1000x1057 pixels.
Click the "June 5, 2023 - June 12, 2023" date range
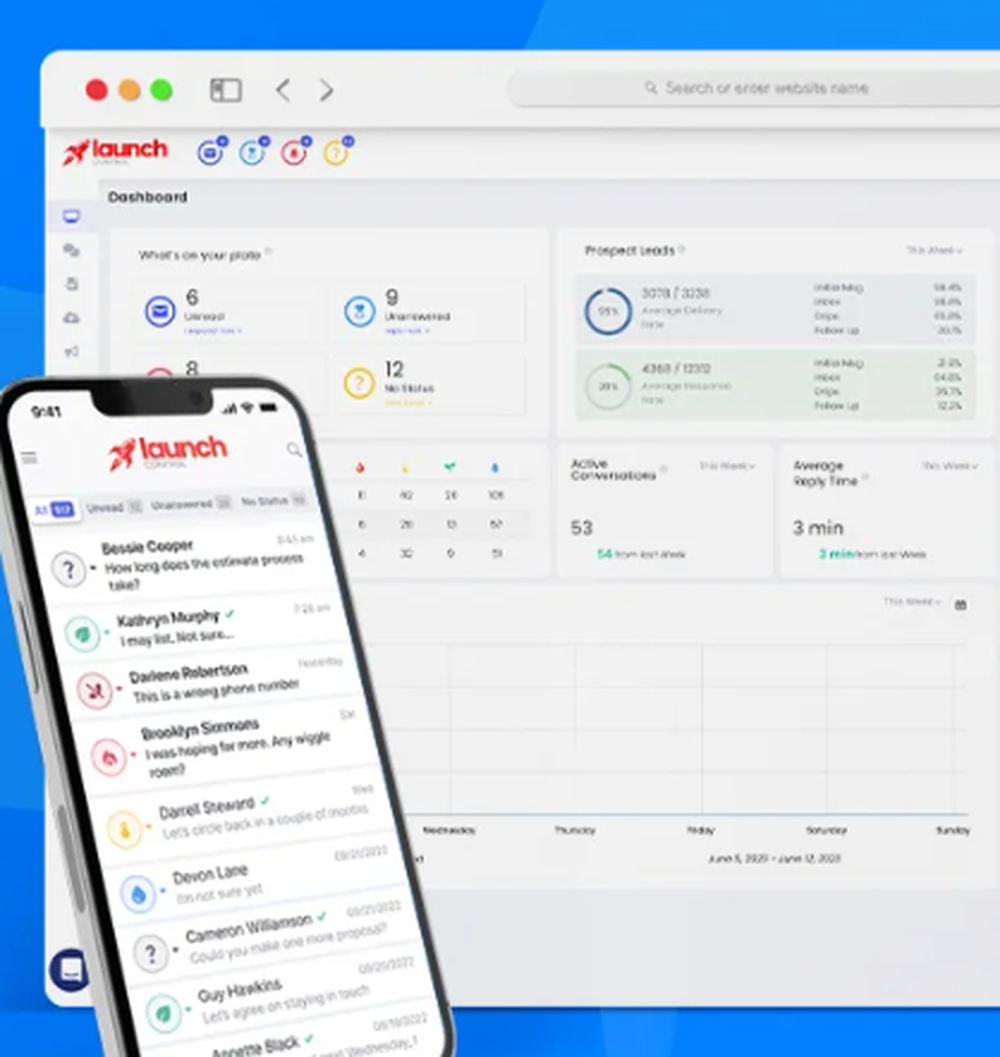click(774, 858)
